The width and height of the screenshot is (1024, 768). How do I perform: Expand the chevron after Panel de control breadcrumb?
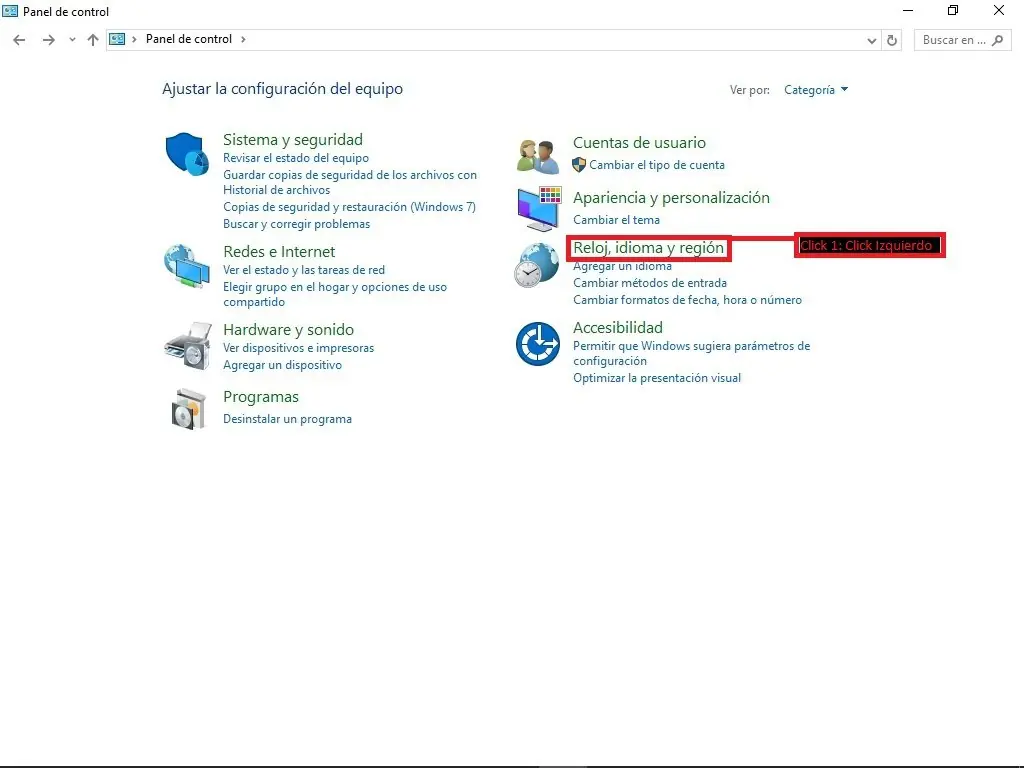click(243, 39)
